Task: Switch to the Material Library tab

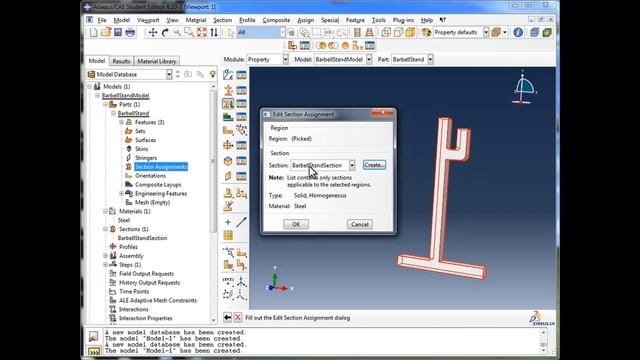Action: pos(157,61)
